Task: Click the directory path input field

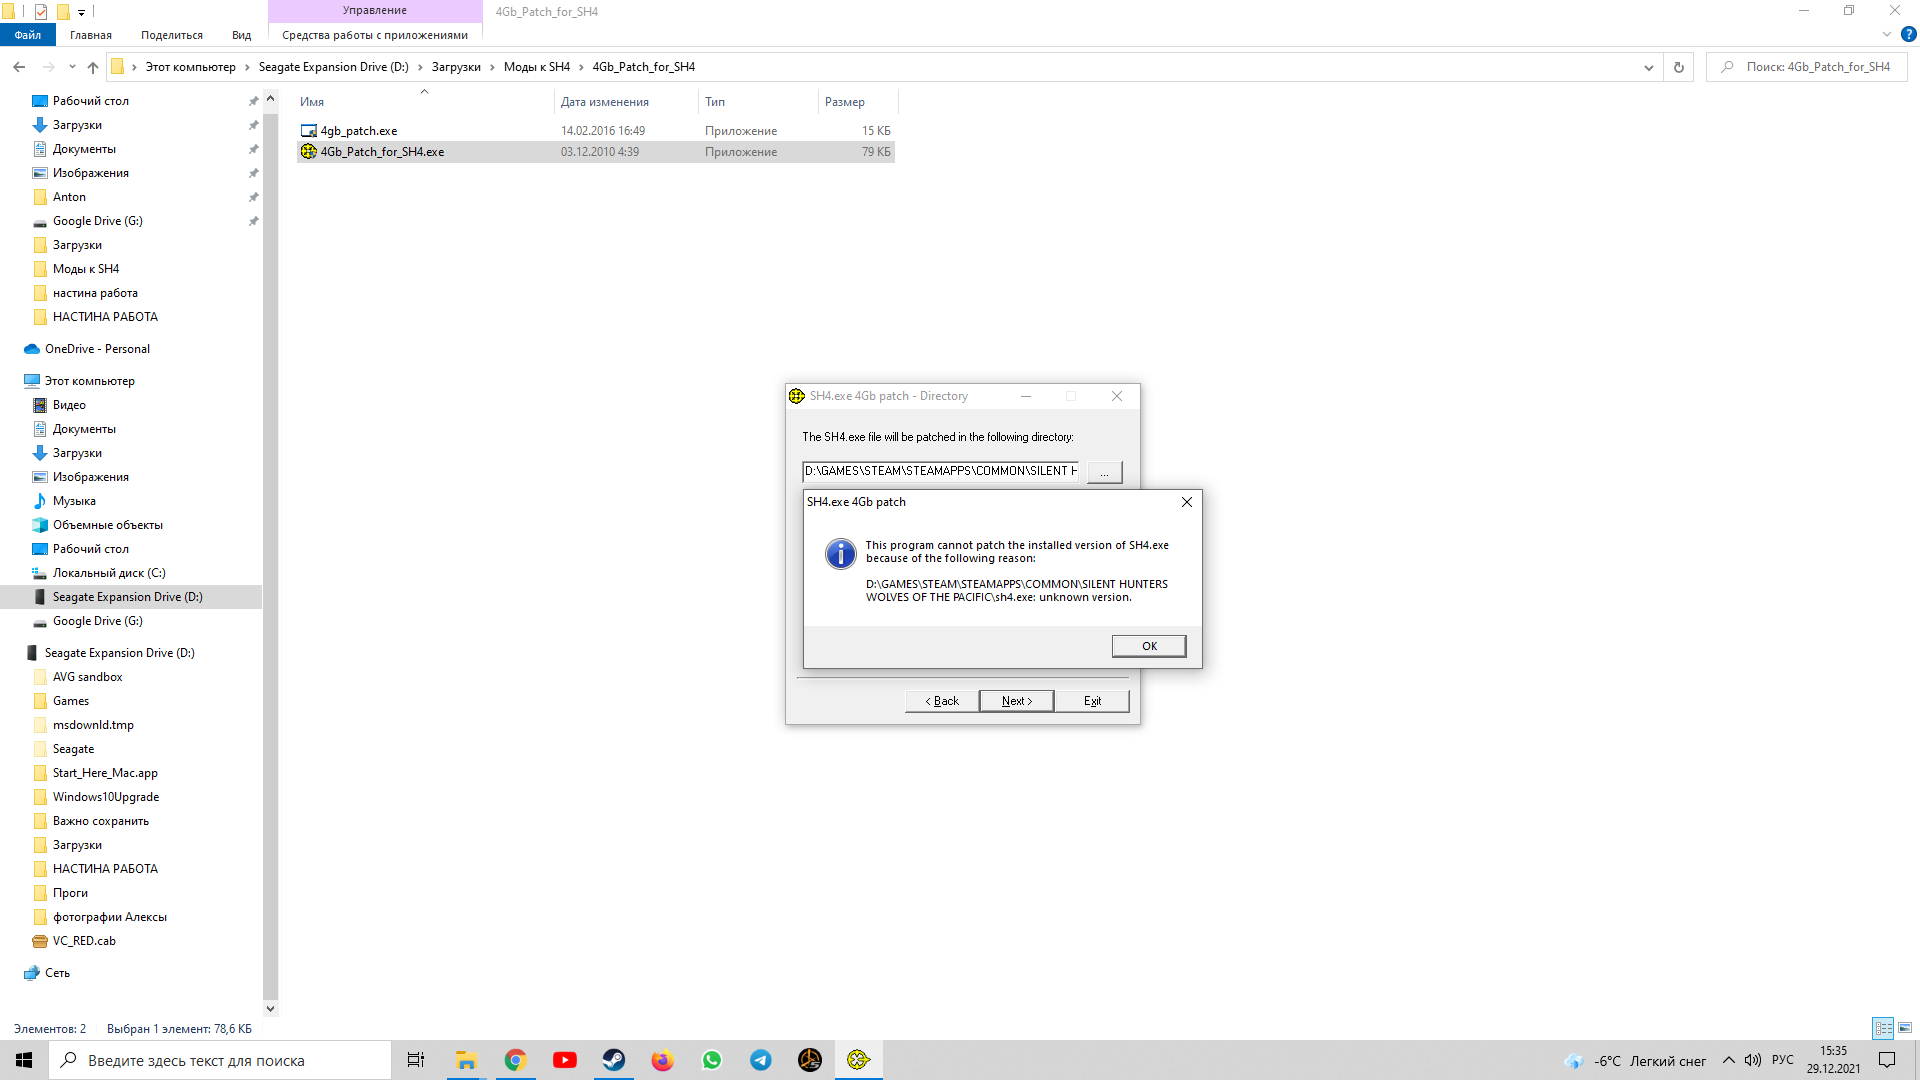Action: tap(940, 471)
